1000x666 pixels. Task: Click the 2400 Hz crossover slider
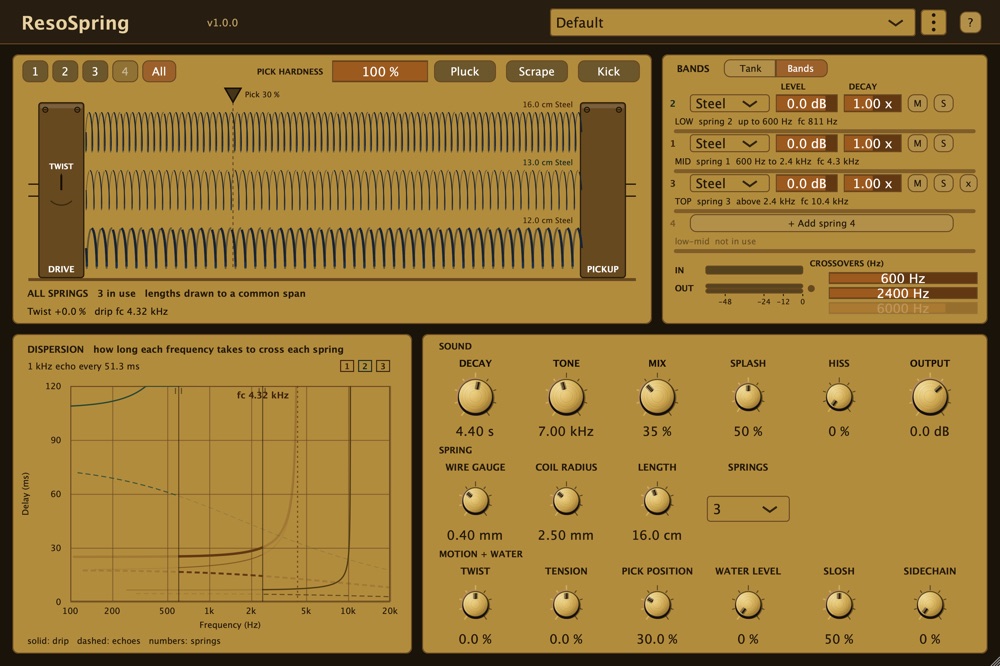coord(902,293)
